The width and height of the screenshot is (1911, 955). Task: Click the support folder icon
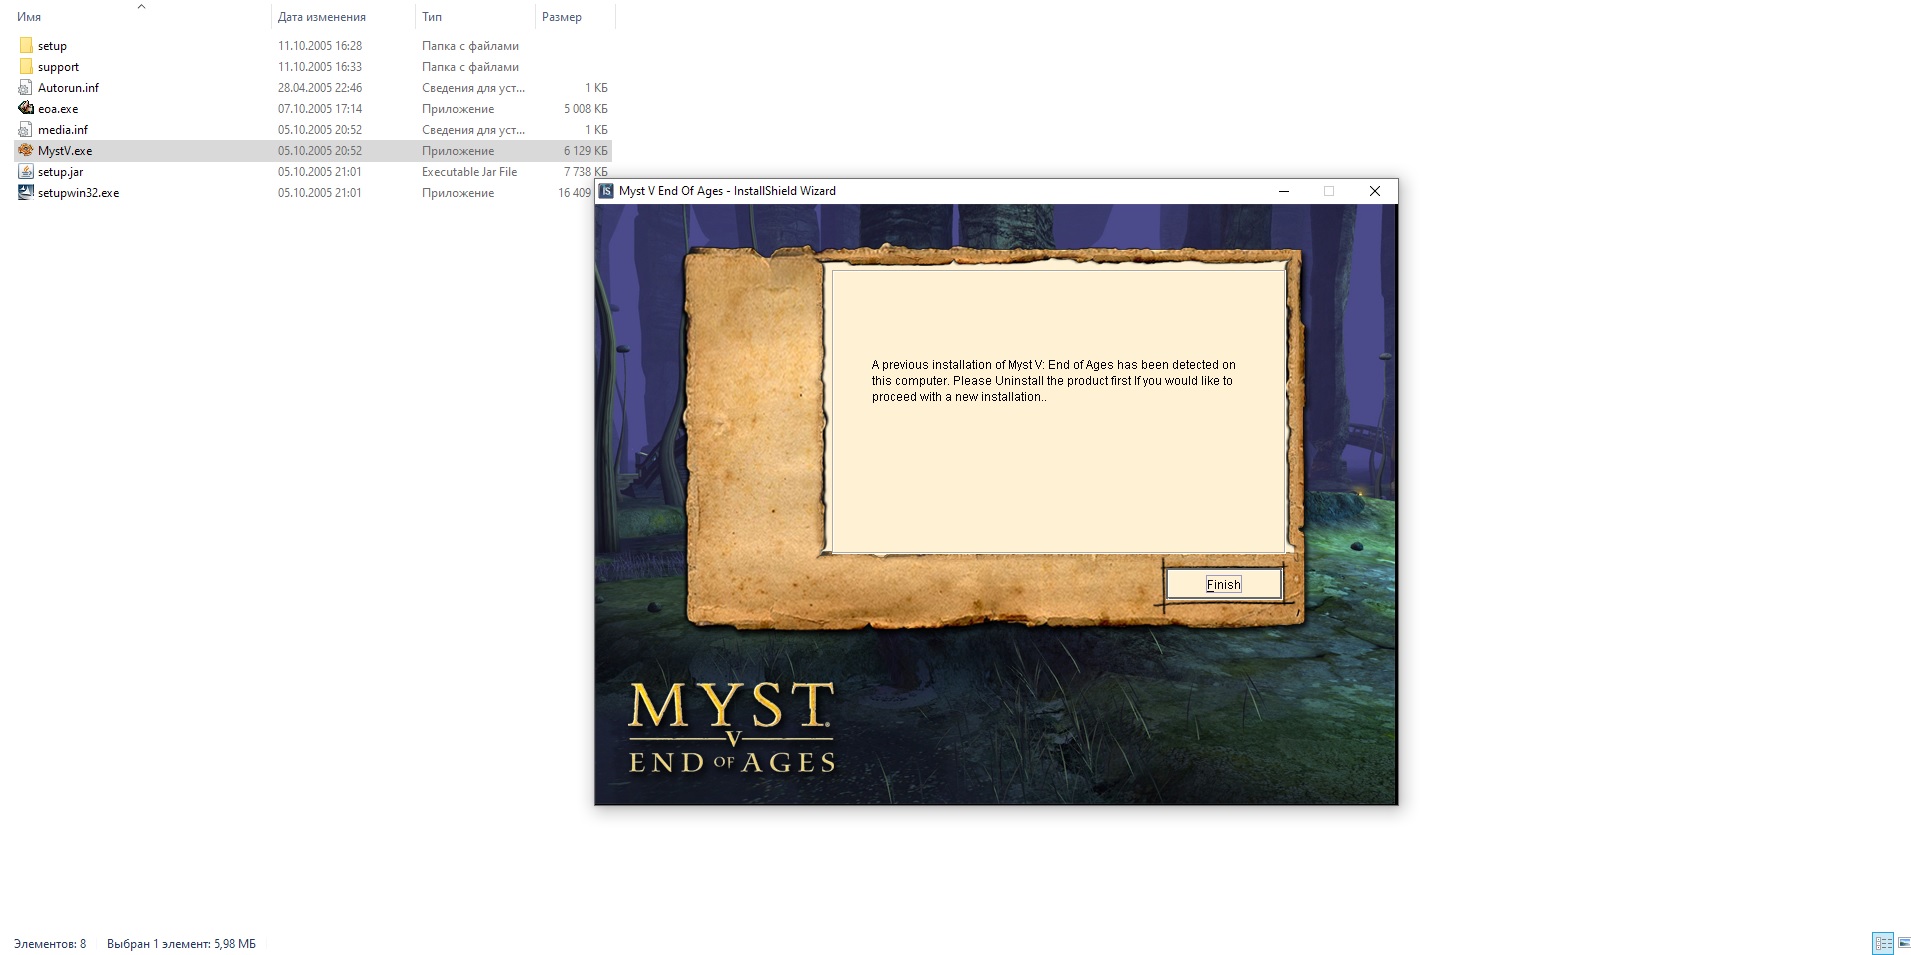click(x=26, y=67)
